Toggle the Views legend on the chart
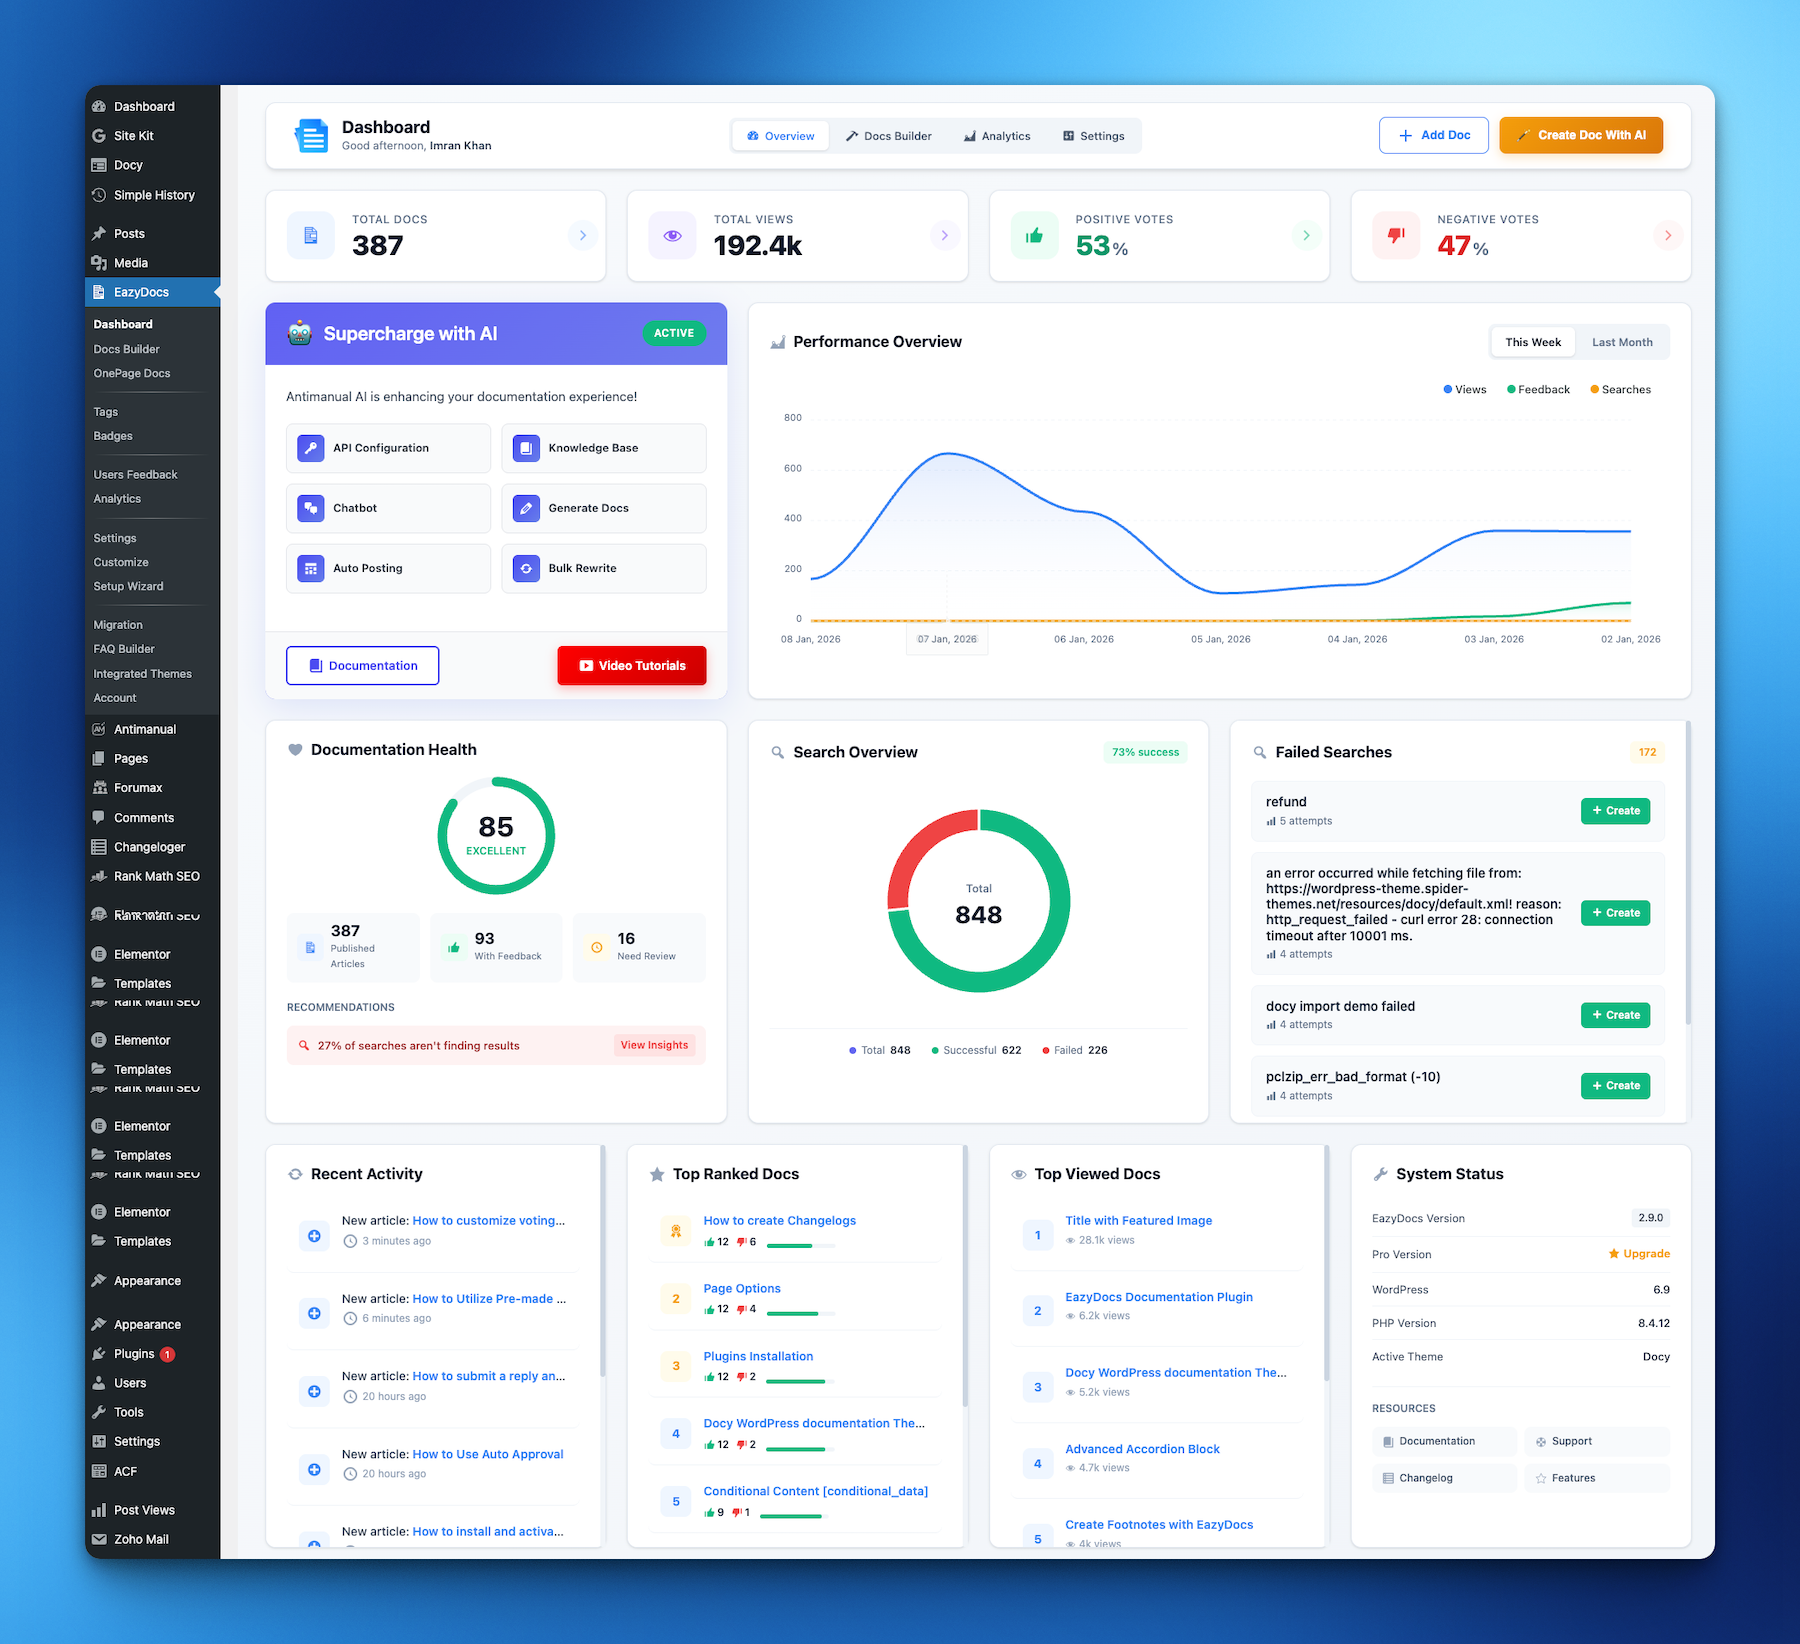 [1464, 389]
